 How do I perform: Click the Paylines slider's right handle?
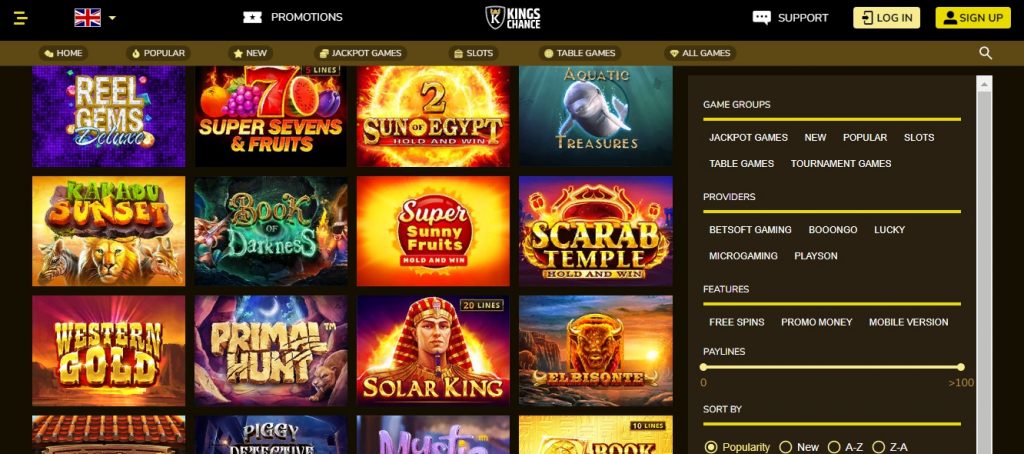click(x=961, y=367)
